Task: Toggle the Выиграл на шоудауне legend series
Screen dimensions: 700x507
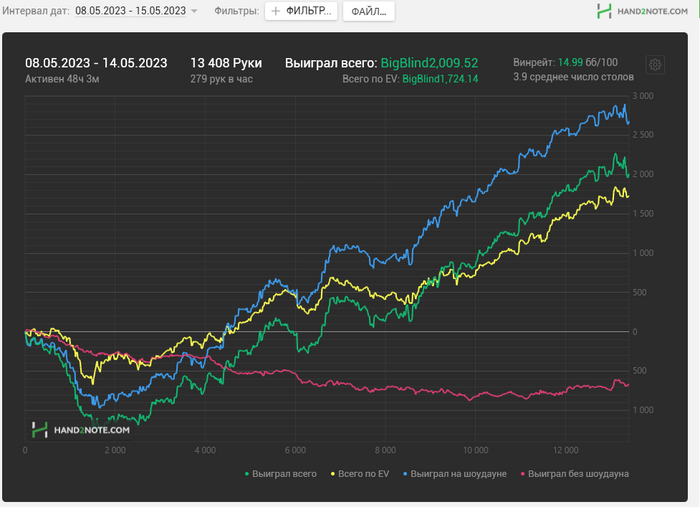Action: click(x=454, y=474)
